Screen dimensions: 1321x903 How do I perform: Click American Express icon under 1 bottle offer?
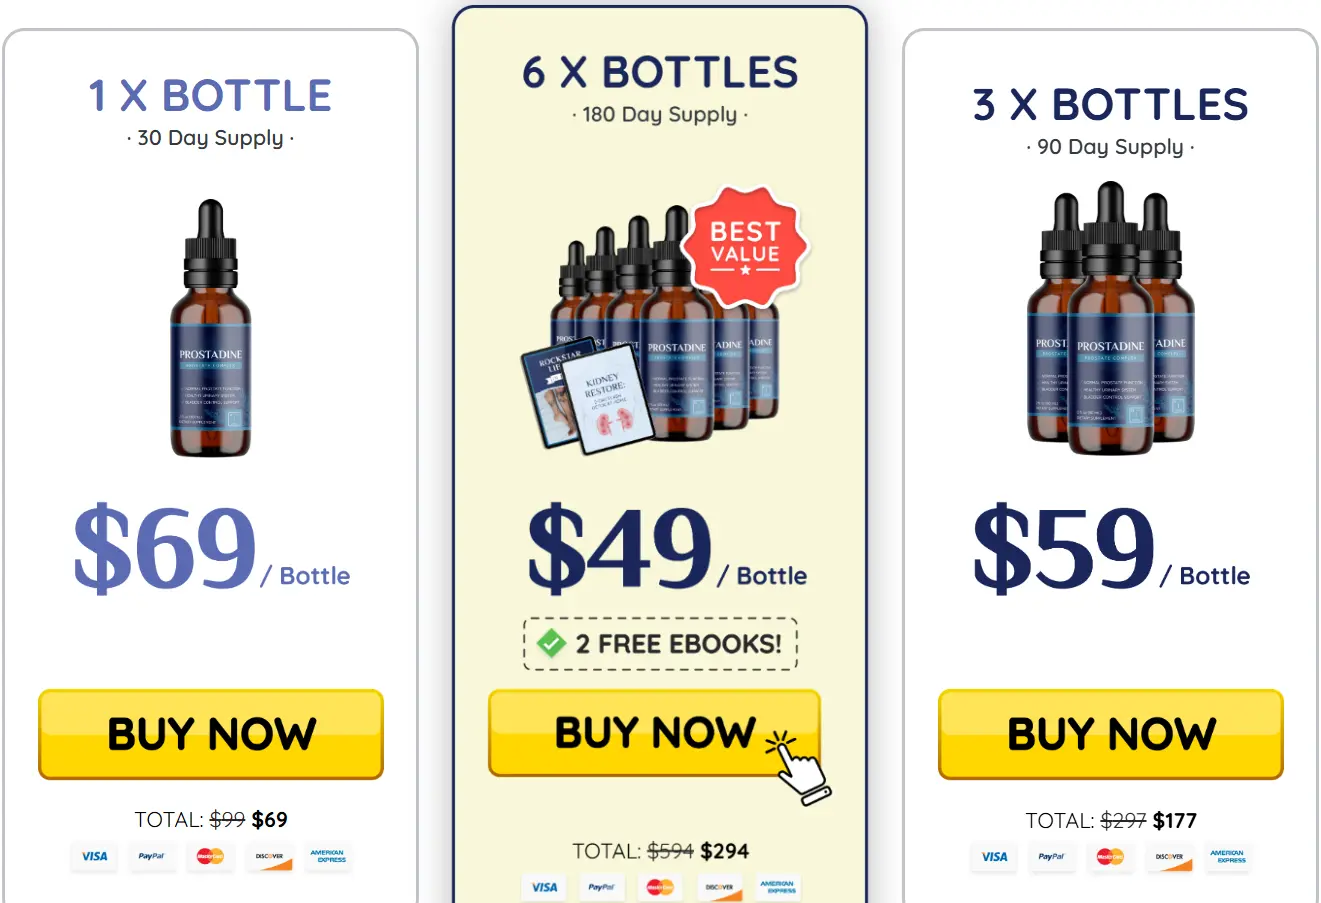pos(328,857)
